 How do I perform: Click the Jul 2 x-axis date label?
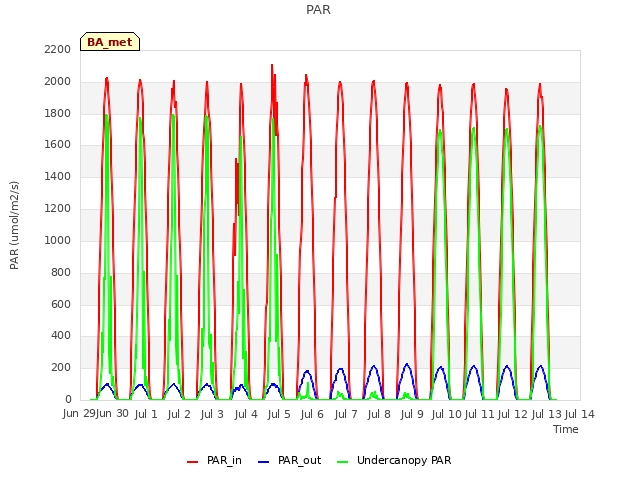coord(179,414)
